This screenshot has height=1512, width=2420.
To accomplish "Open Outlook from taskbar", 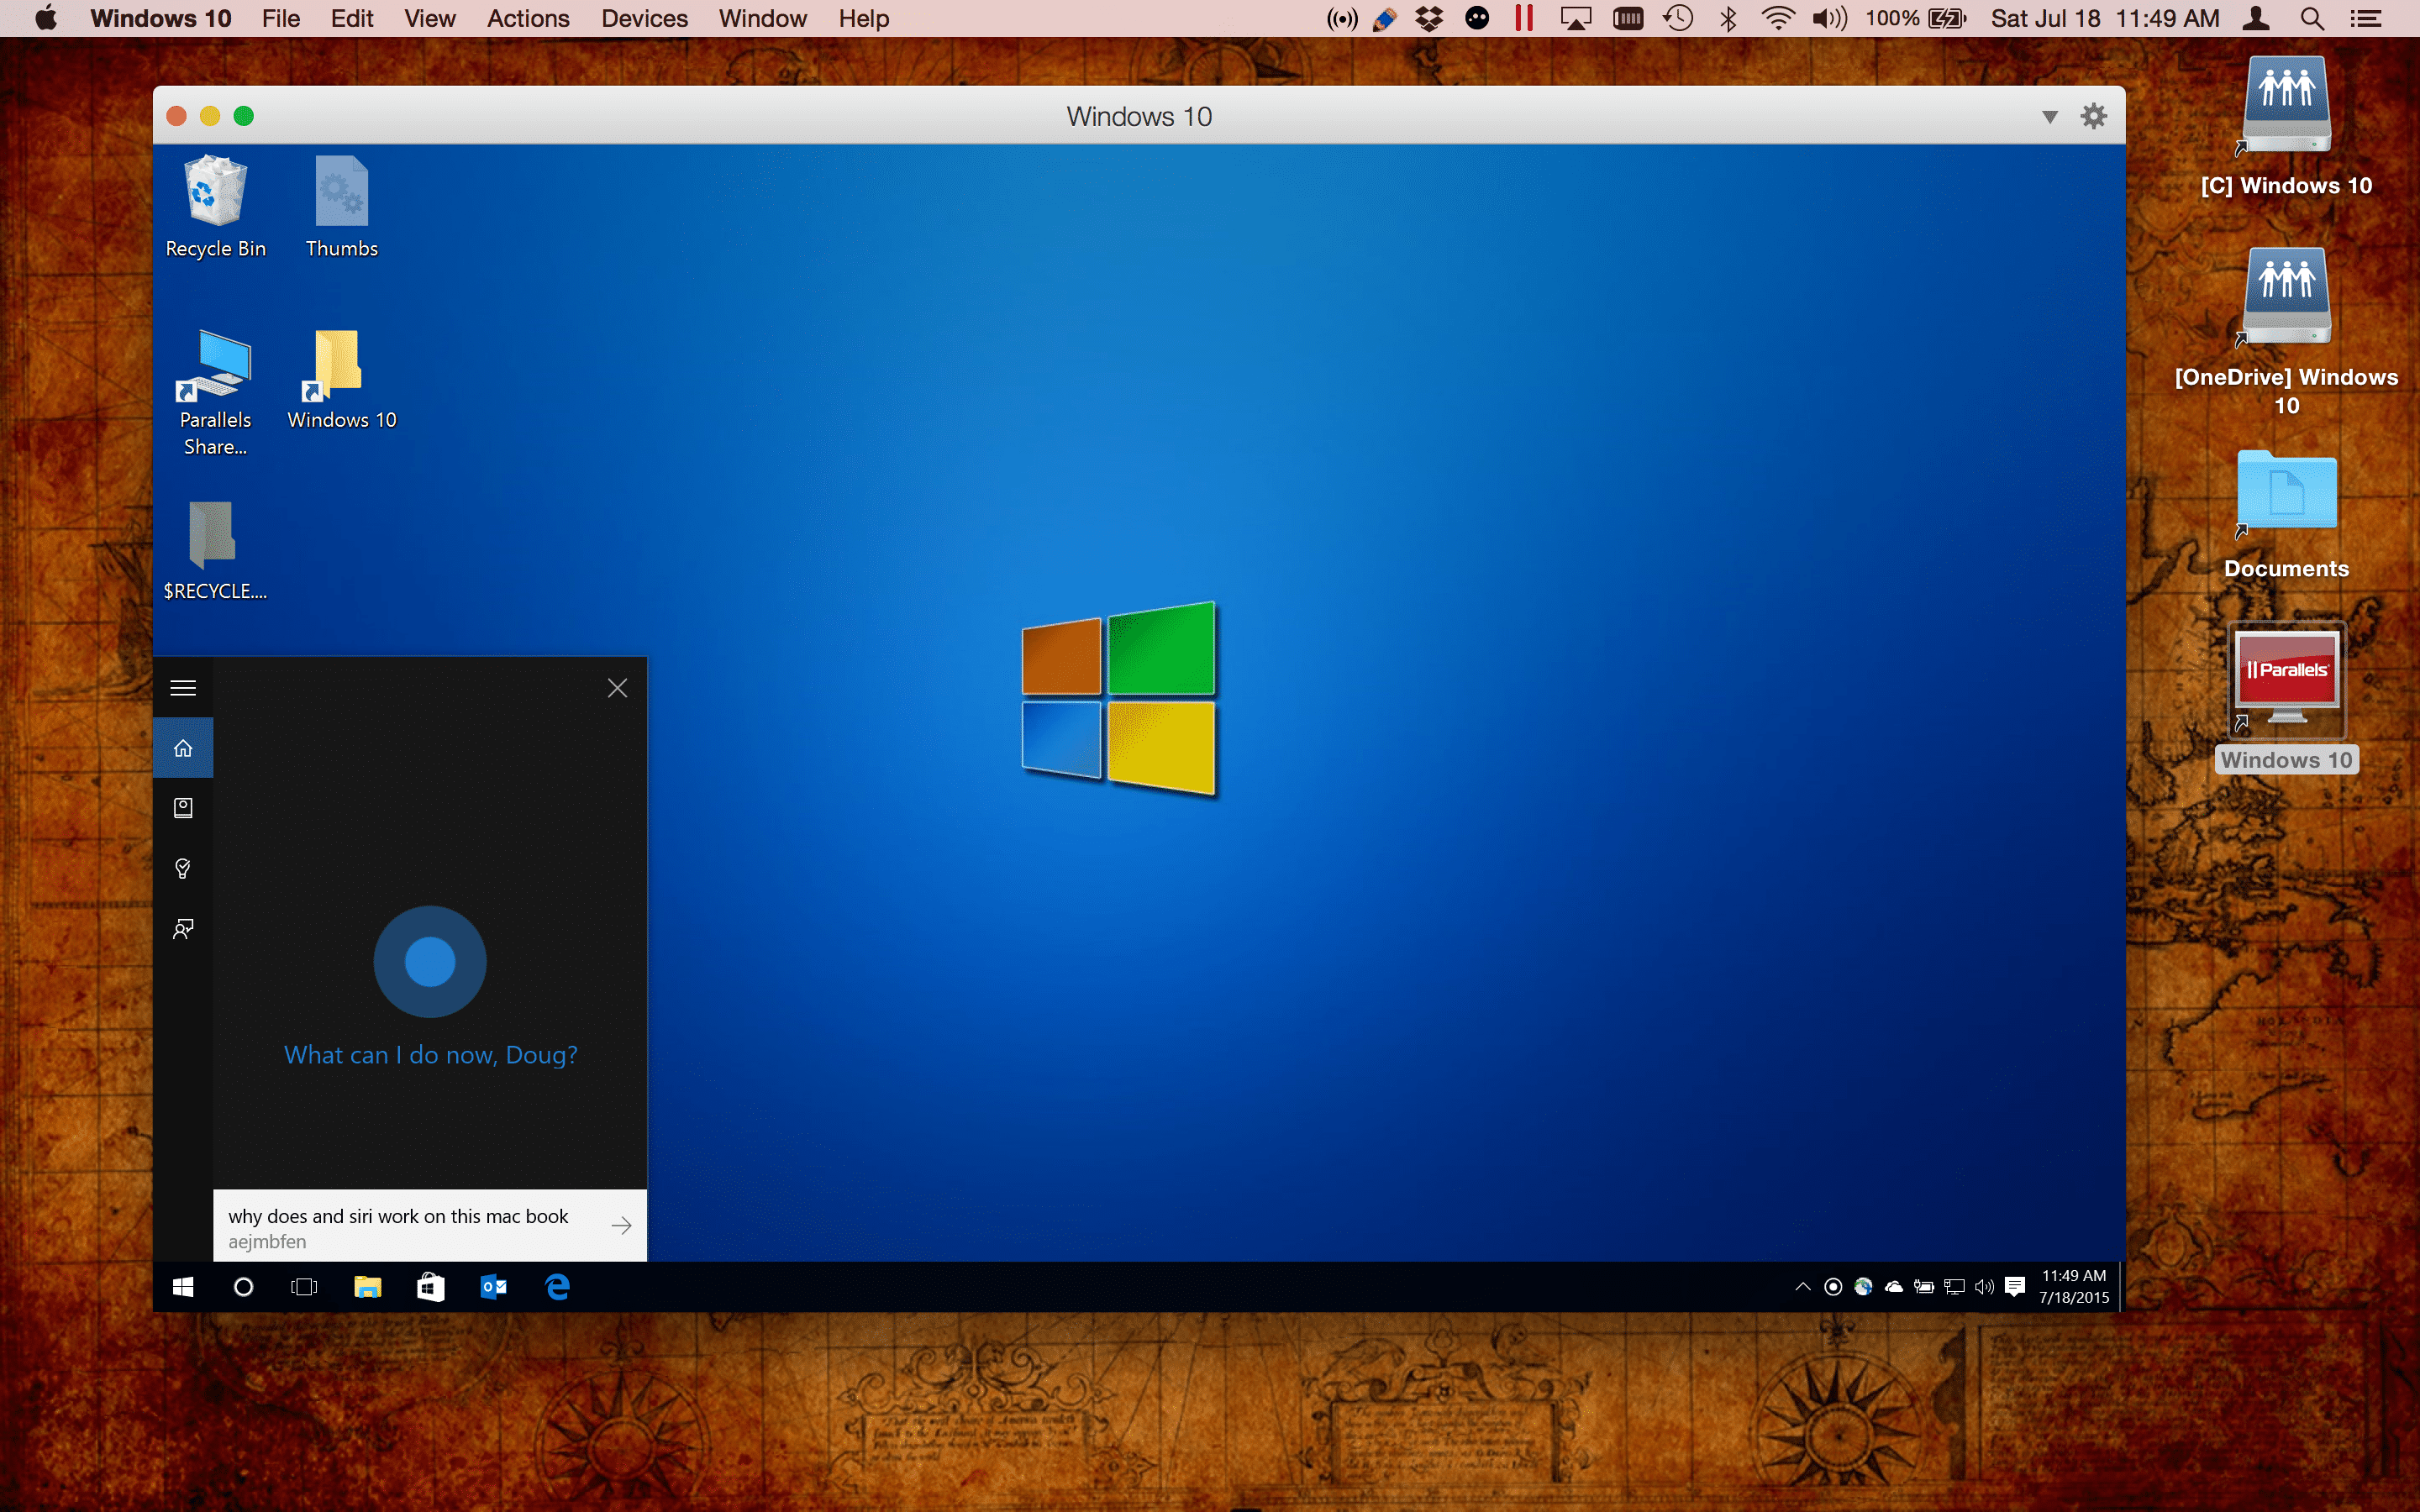I will [x=494, y=1287].
